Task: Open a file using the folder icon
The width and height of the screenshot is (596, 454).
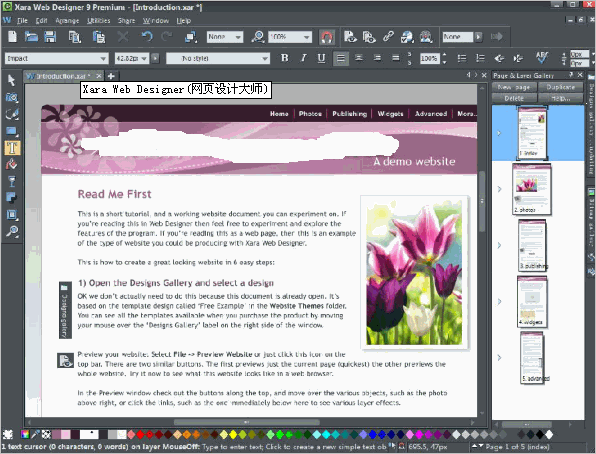Action: (31, 37)
